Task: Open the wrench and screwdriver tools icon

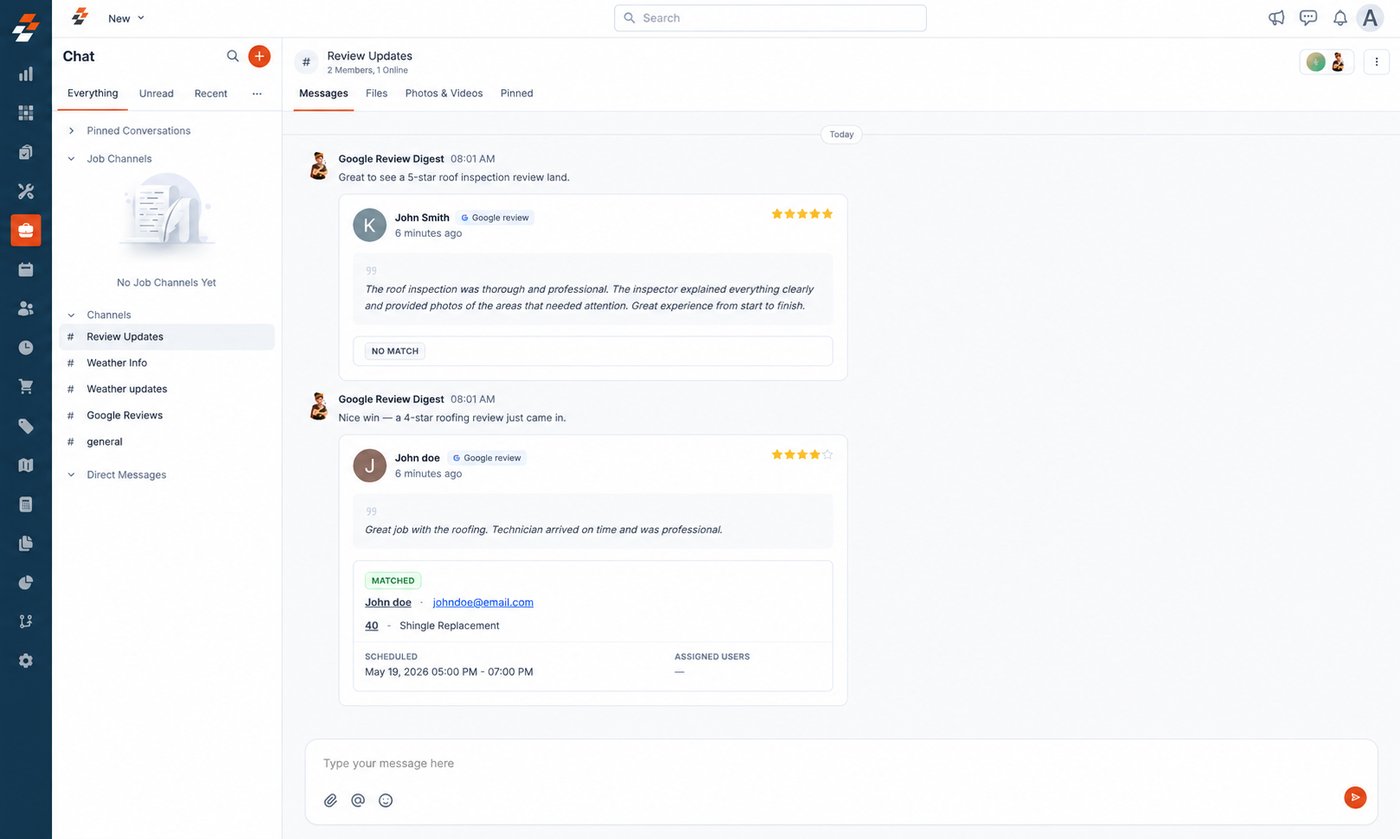Action: (x=26, y=191)
